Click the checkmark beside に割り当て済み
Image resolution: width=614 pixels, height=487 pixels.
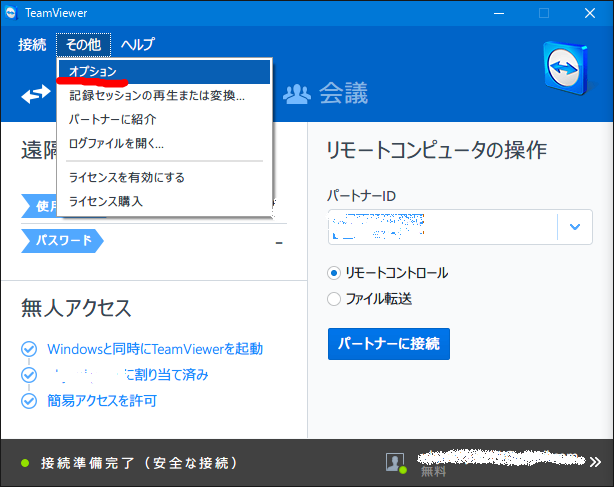29,375
